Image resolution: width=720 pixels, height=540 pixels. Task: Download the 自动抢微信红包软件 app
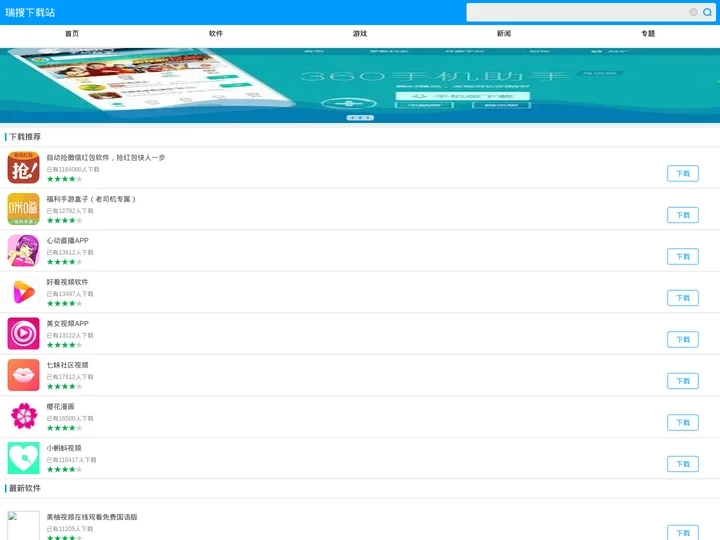pyautogui.click(x=683, y=174)
